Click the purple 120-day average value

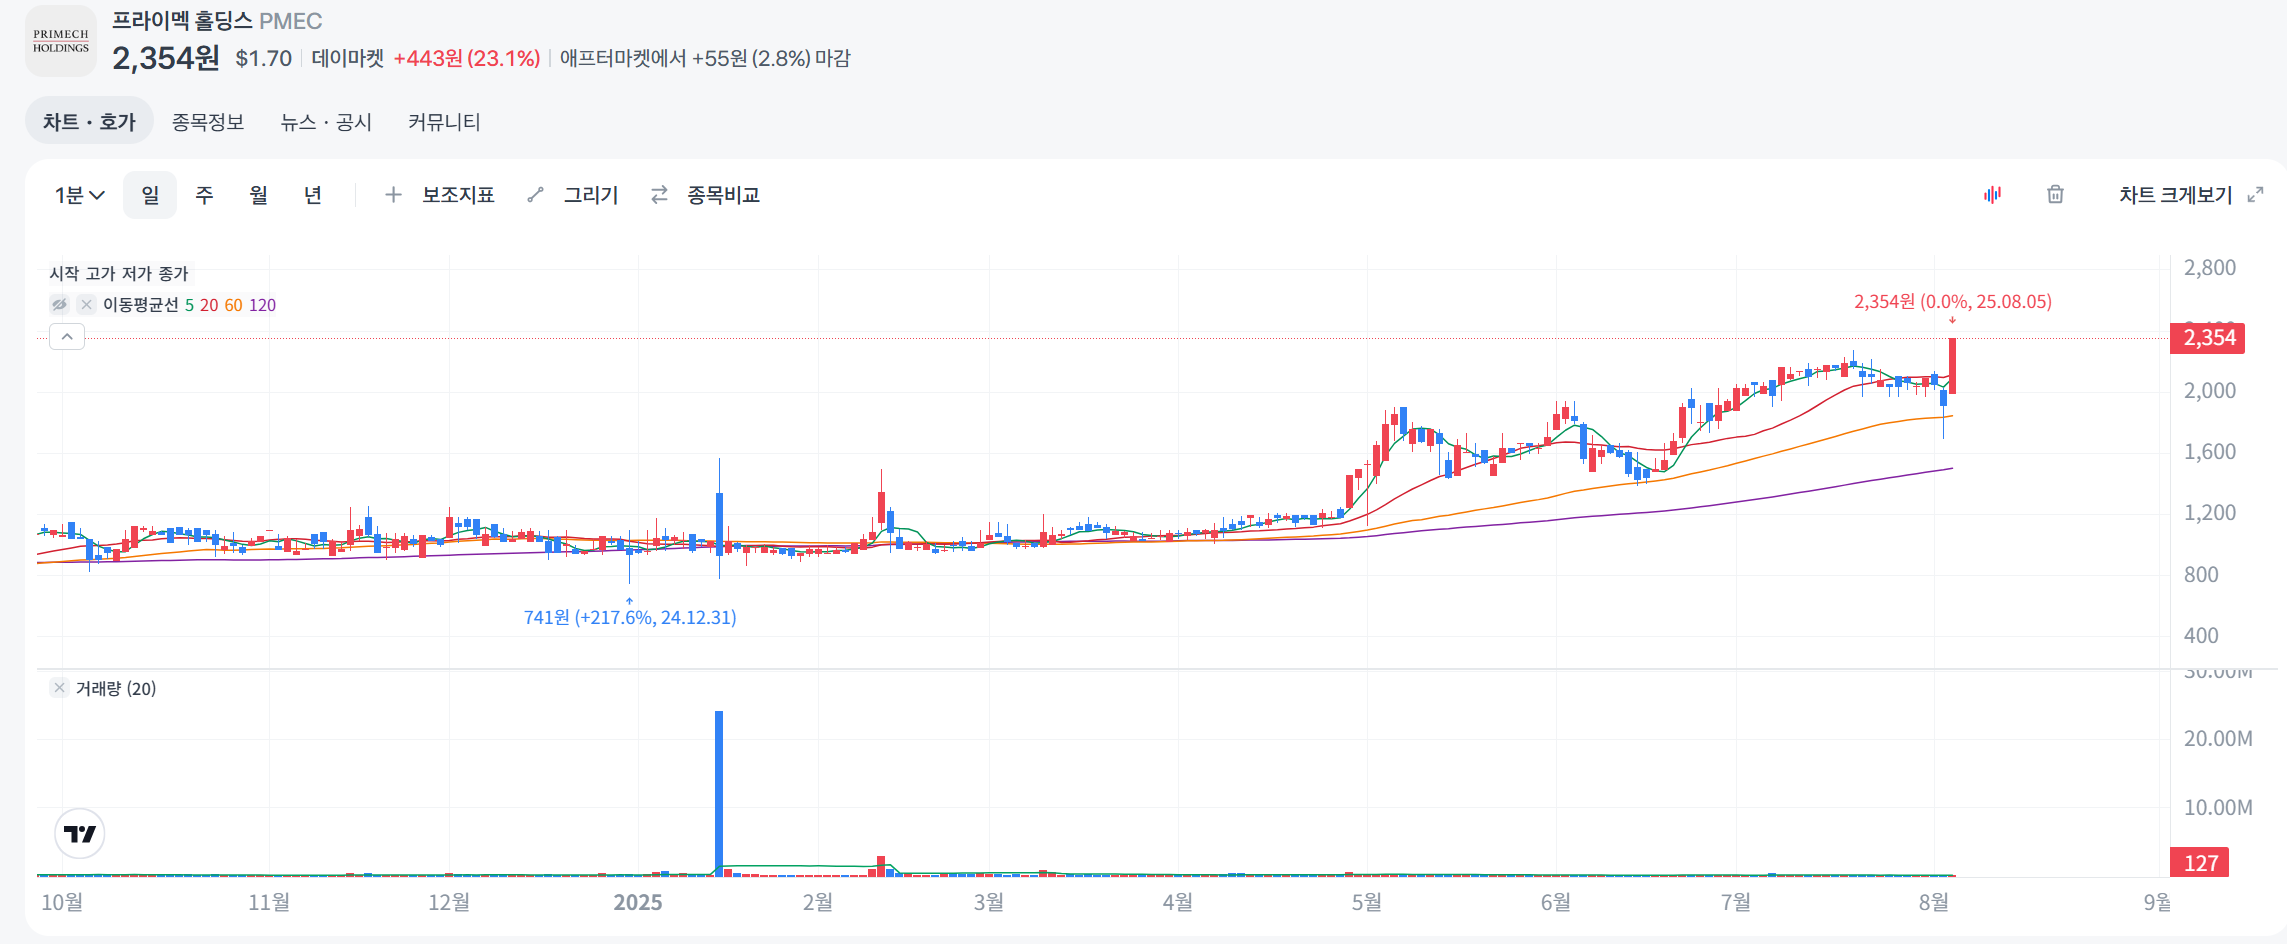[262, 305]
